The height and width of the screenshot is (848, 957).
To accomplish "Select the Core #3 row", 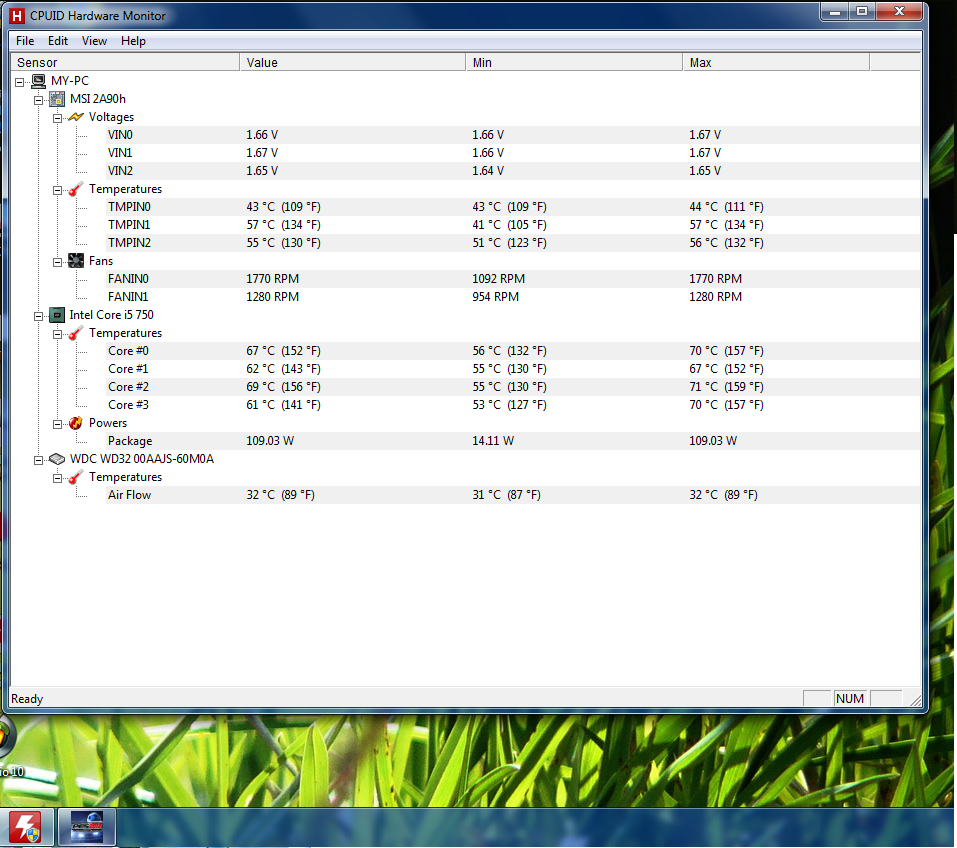I will [x=513, y=405].
